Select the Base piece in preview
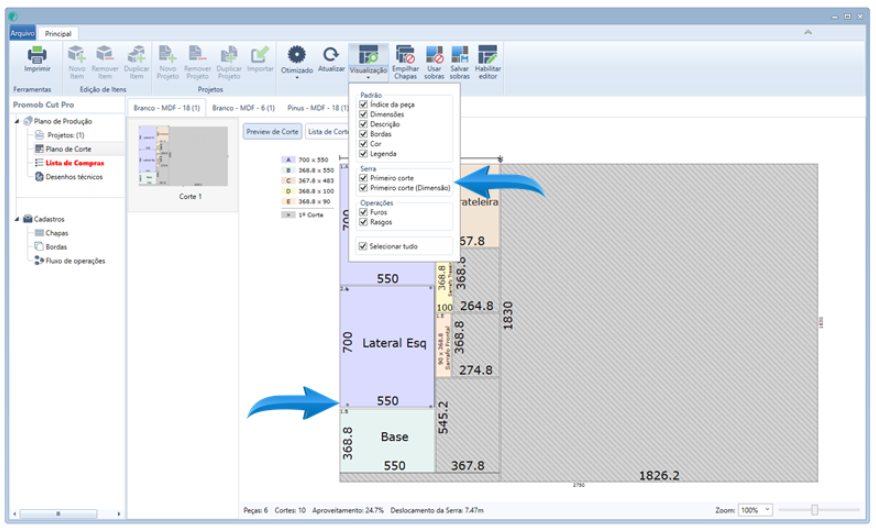This screenshot has width=876, height=528. pyautogui.click(x=387, y=441)
